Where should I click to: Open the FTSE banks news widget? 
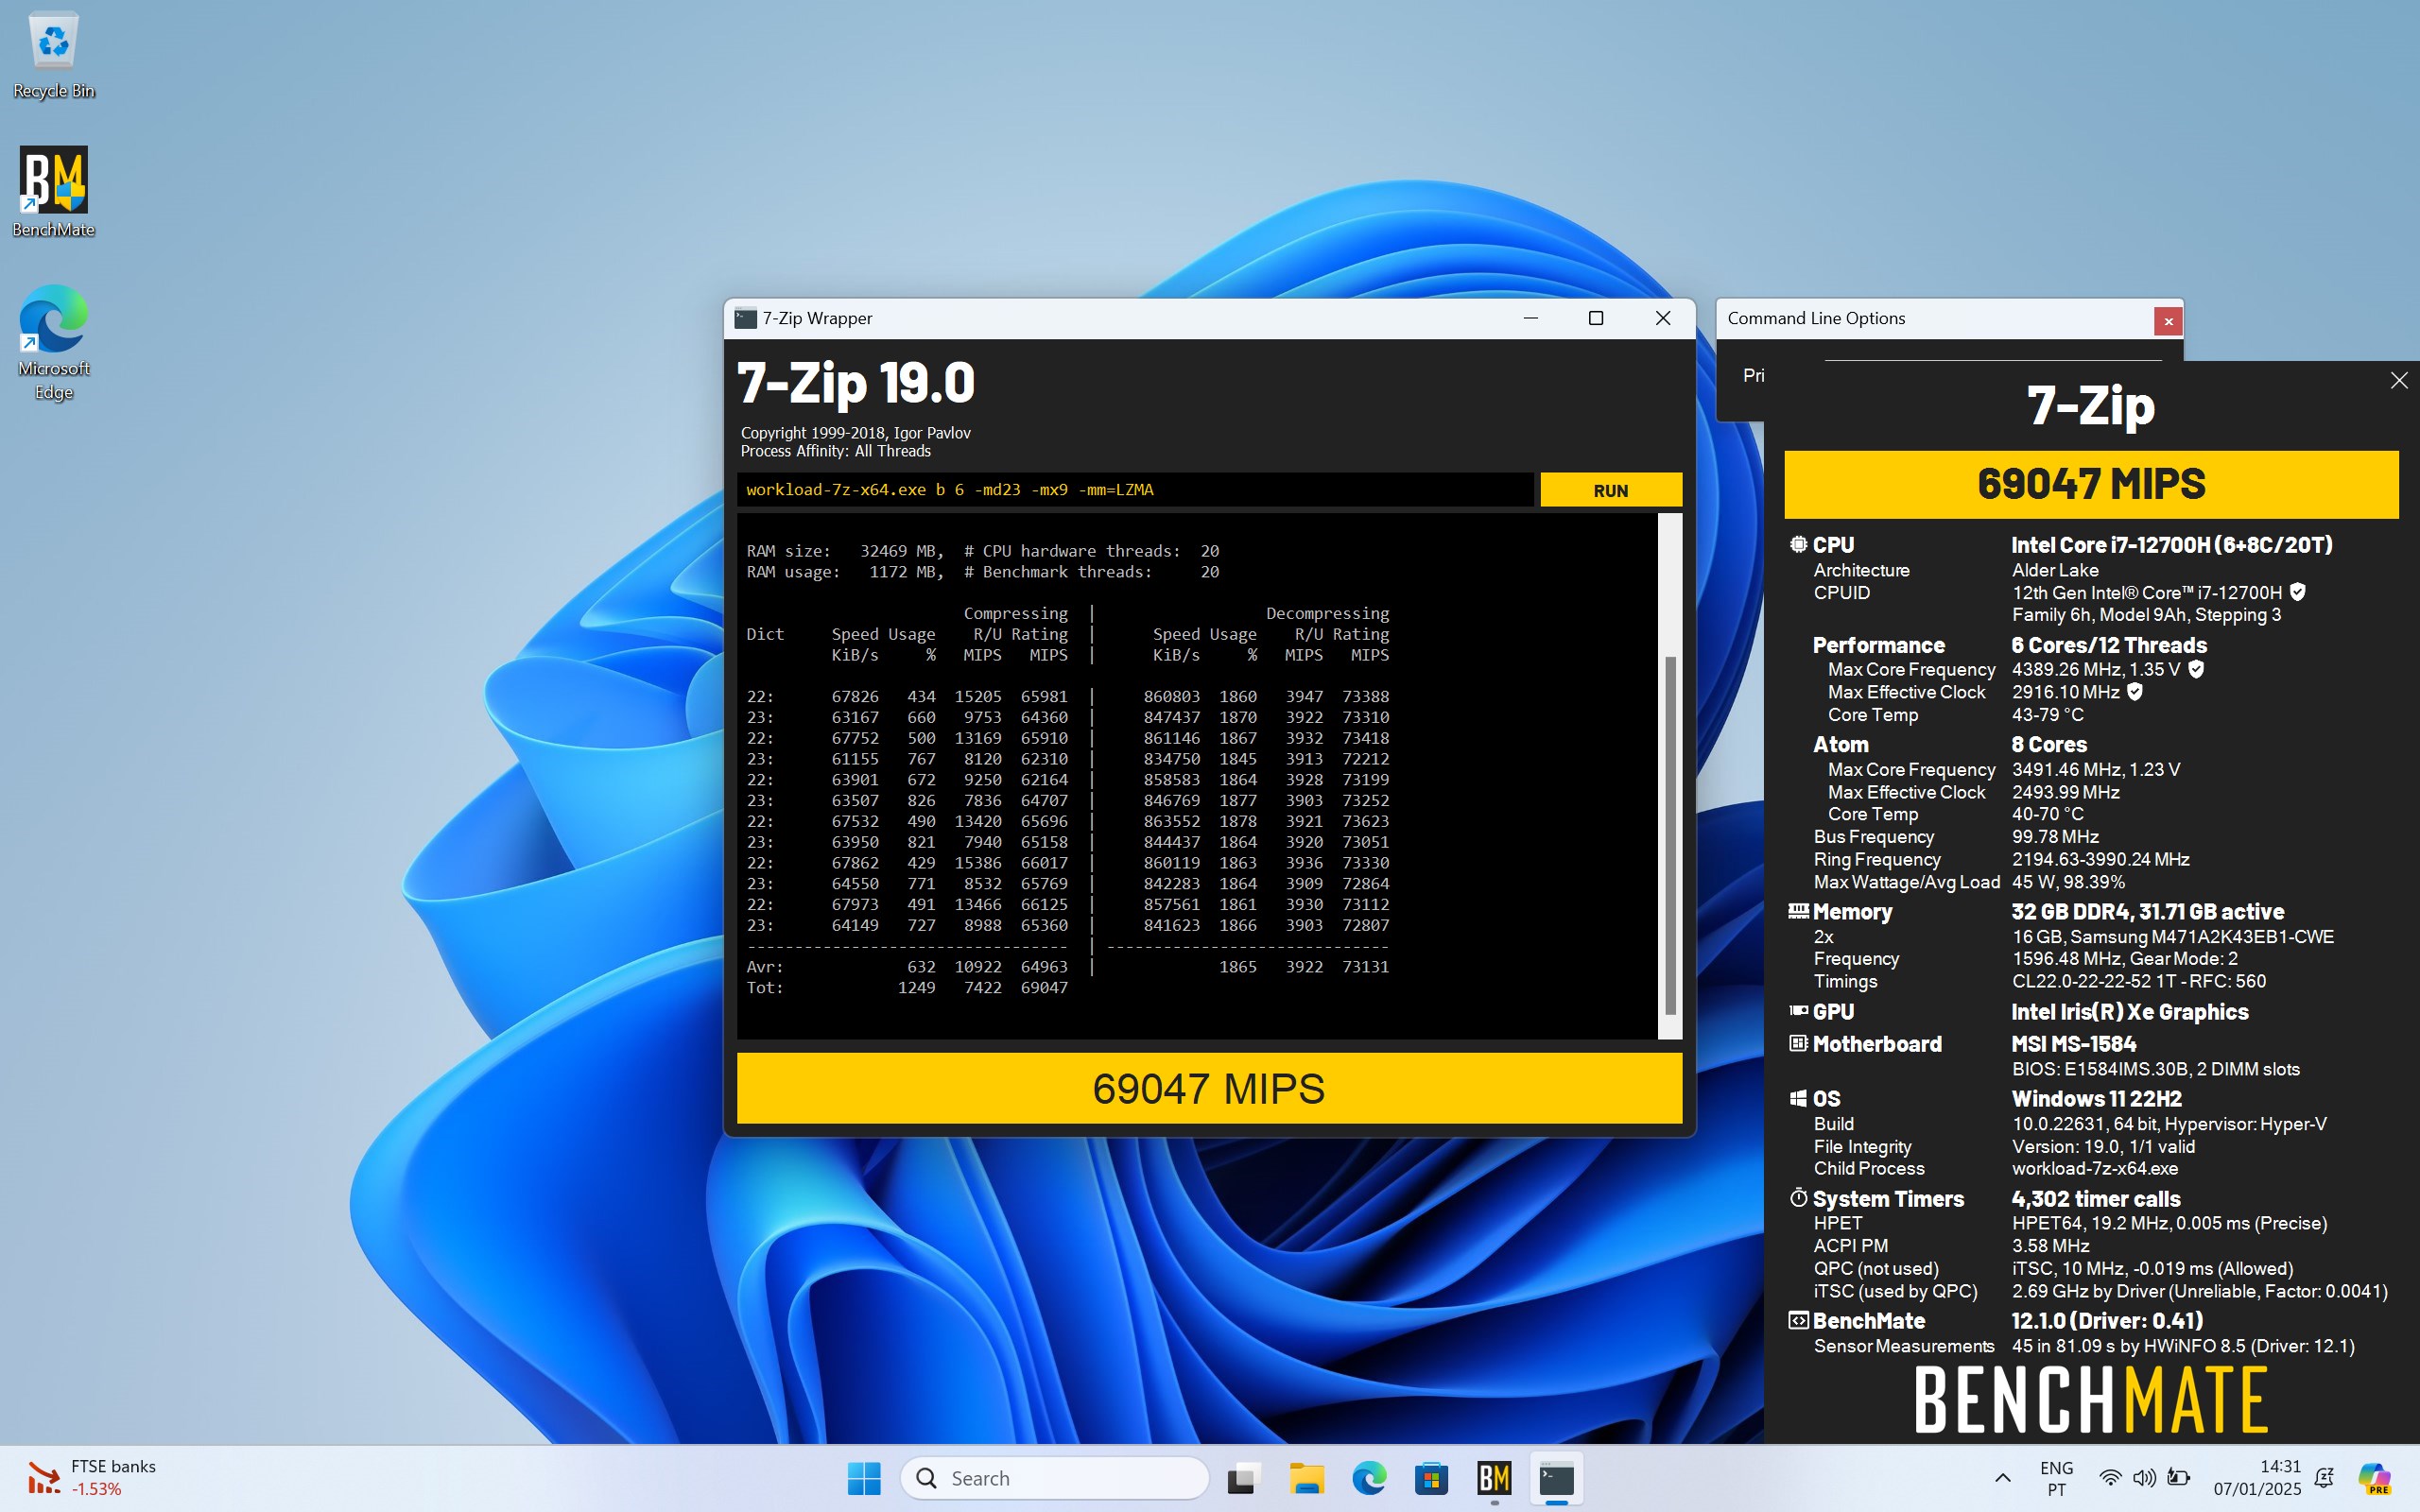[92, 1478]
